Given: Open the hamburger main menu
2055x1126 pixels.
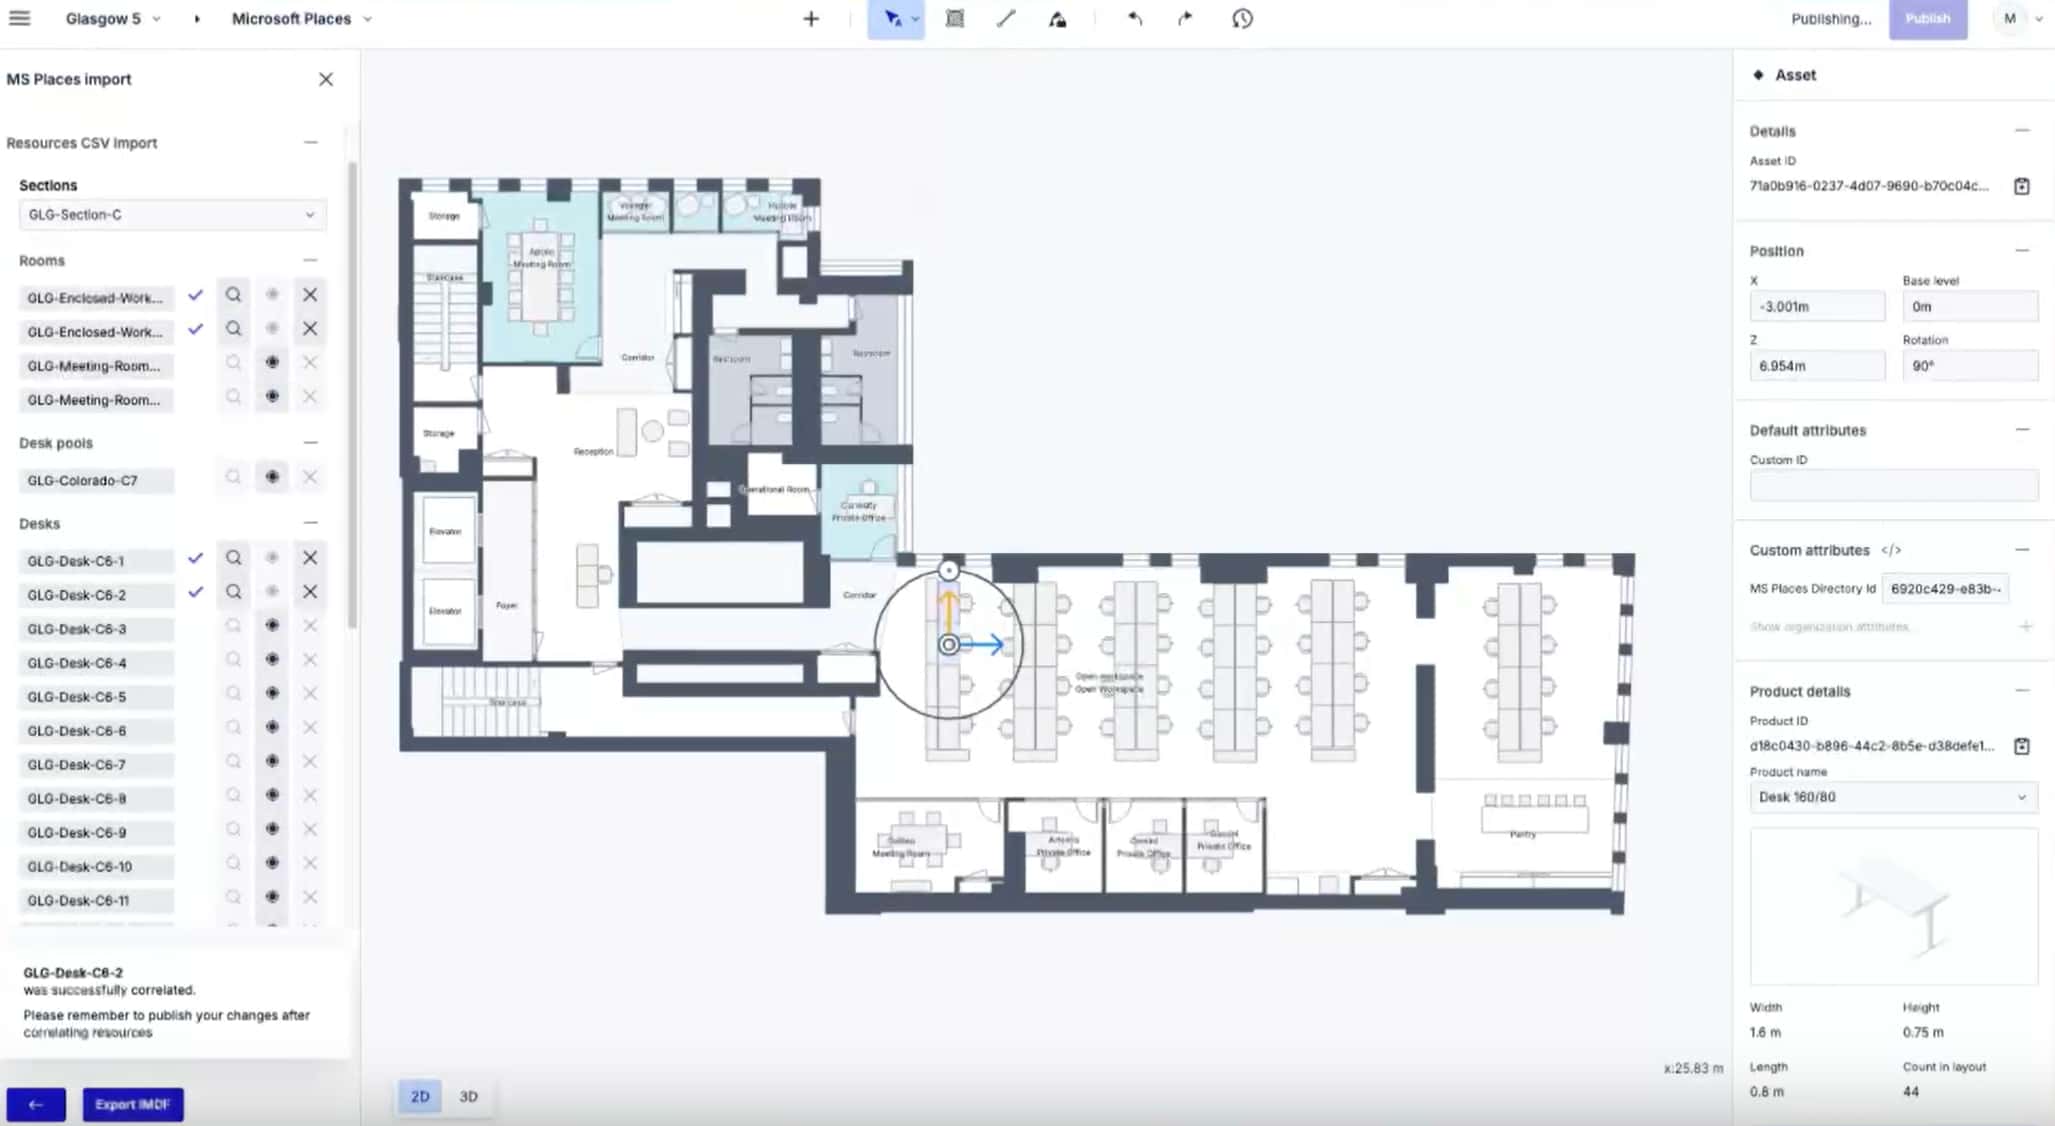Looking at the screenshot, I should click(x=19, y=18).
